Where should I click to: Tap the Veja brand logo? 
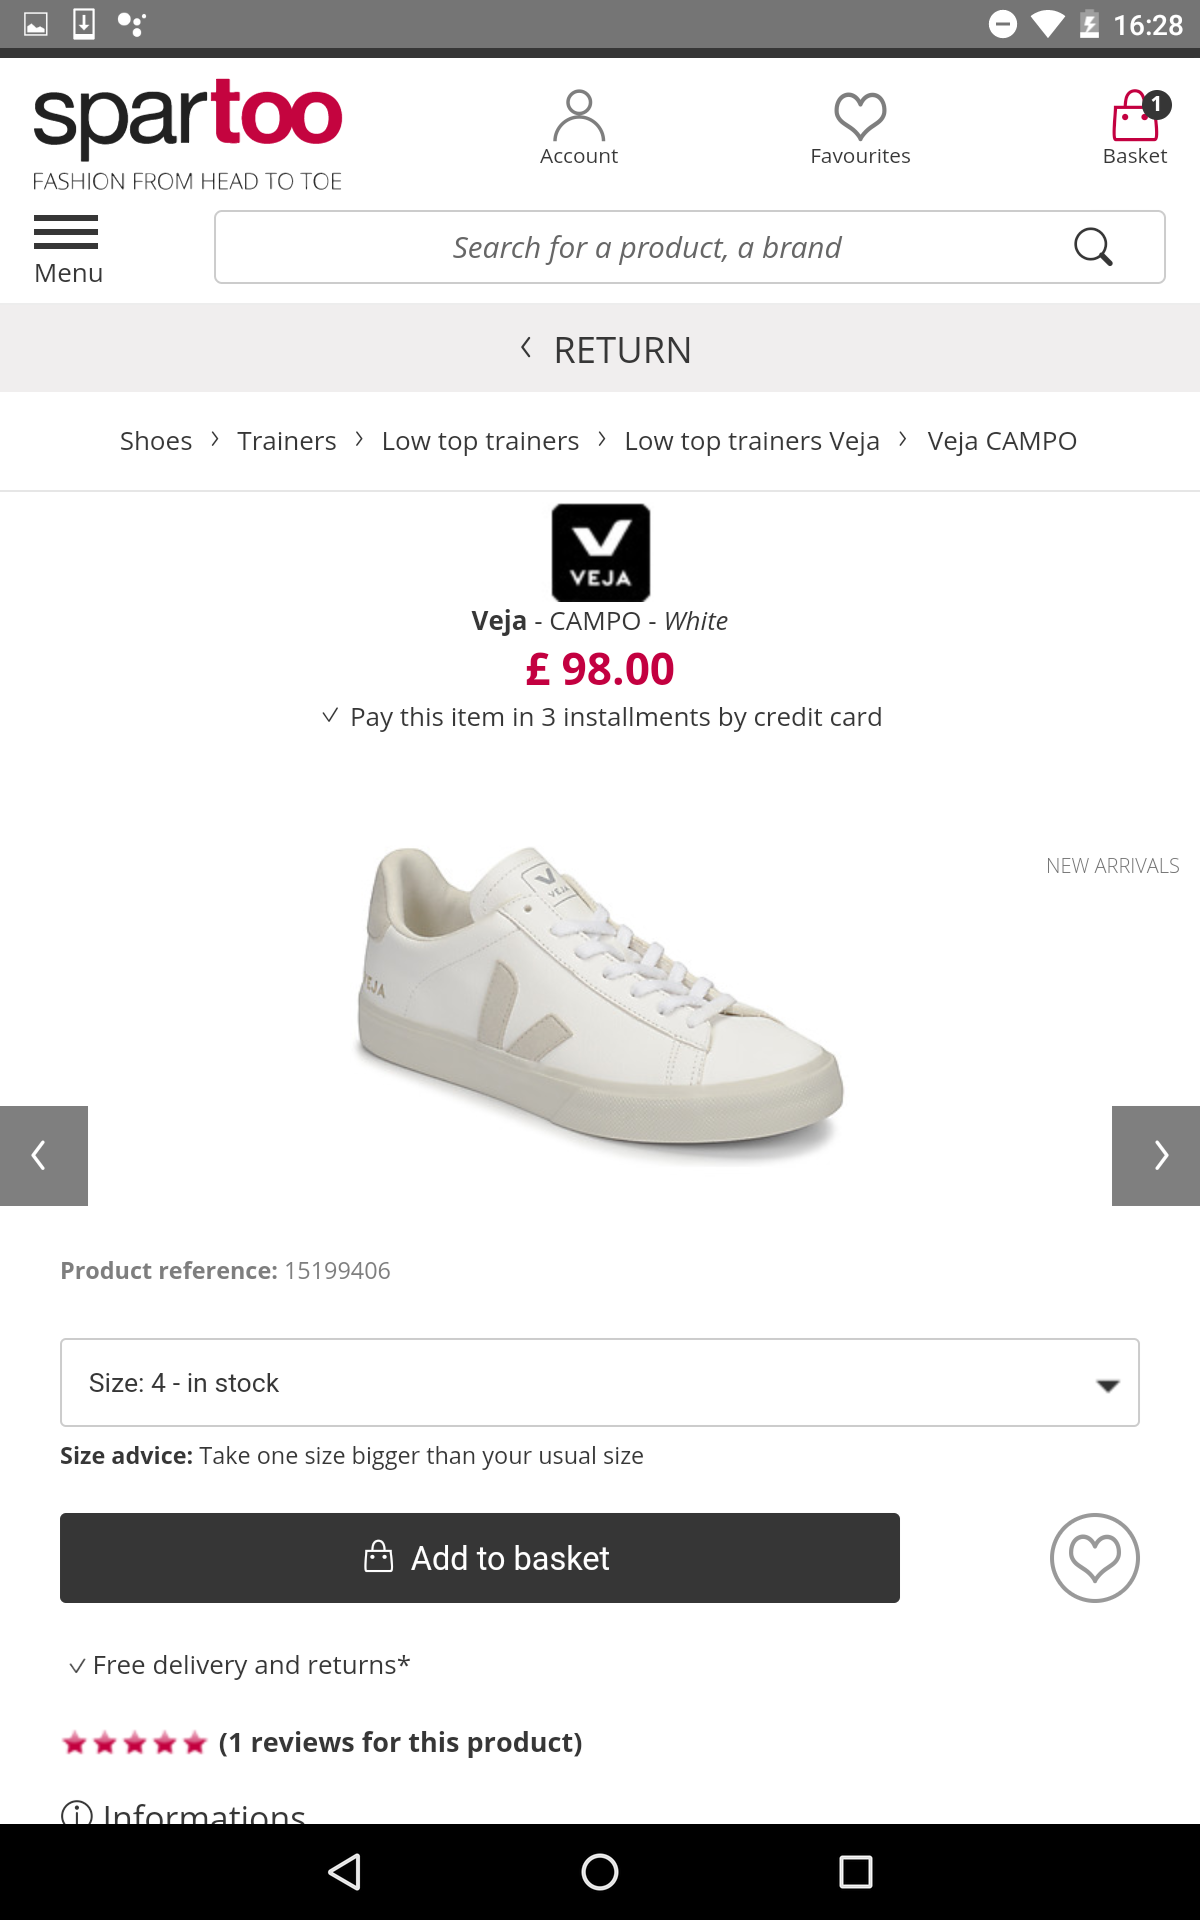tap(601, 553)
